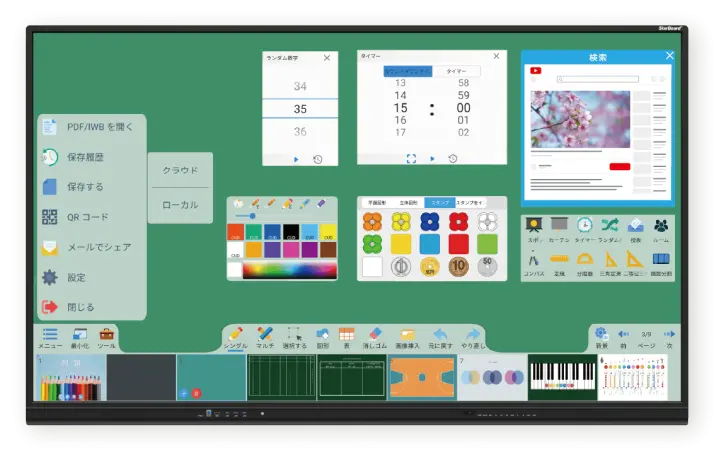The image size is (726, 460).
Task: Open the piano keyboard page thumbnail
Action: click(x=562, y=378)
